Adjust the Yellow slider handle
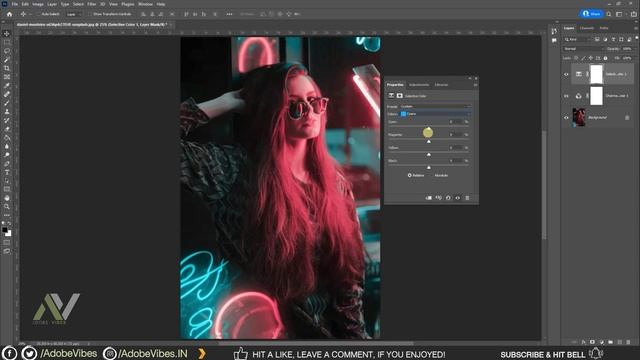This screenshot has width=640, height=360. coord(429,154)
